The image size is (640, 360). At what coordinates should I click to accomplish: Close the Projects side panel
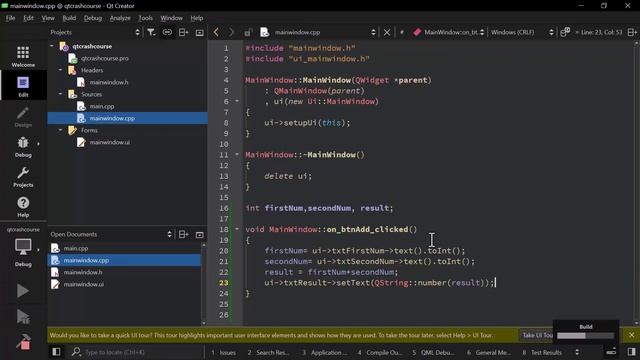coord(200,33)
